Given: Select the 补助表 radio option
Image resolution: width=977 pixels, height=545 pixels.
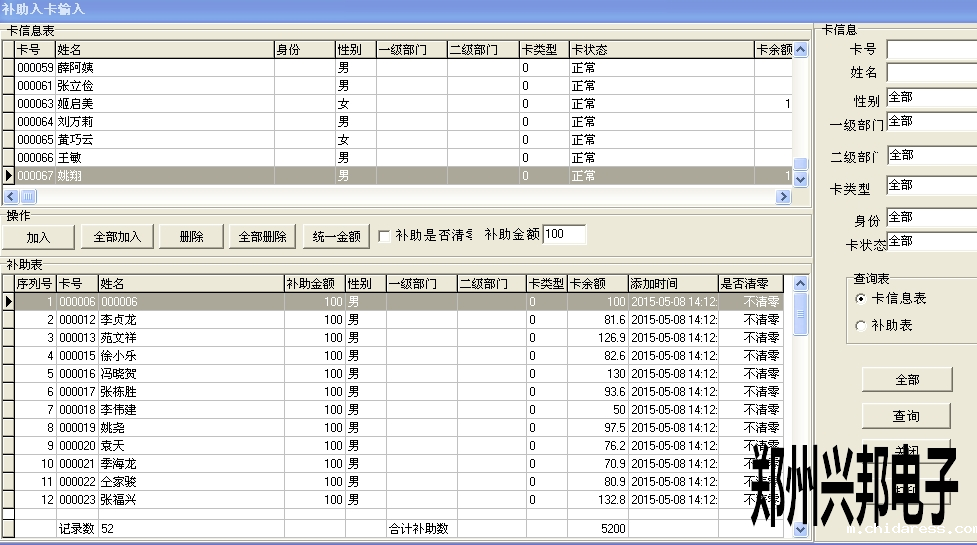Looking at the screenshot, I should pos(861,325).
